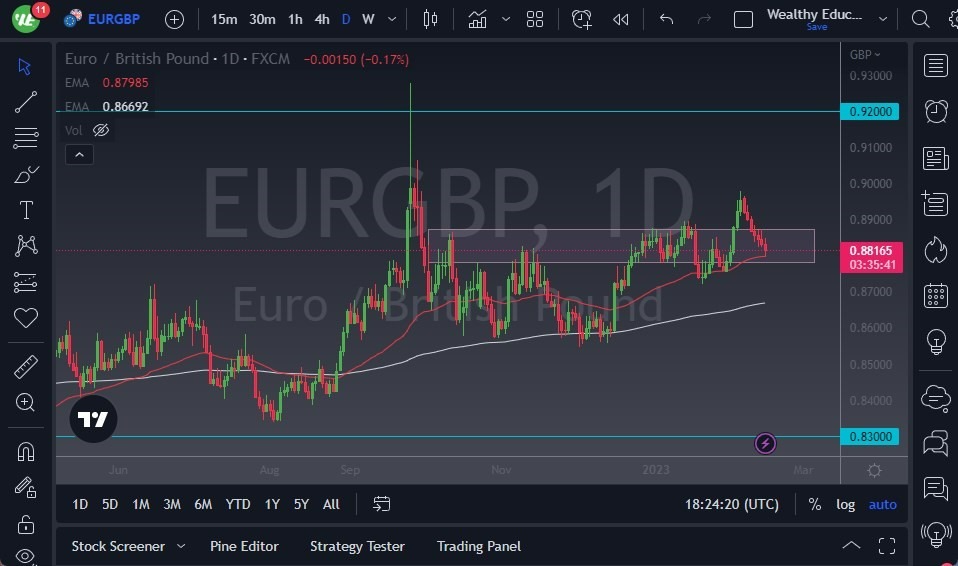Open the private chat messages panel

coord(935,443)
